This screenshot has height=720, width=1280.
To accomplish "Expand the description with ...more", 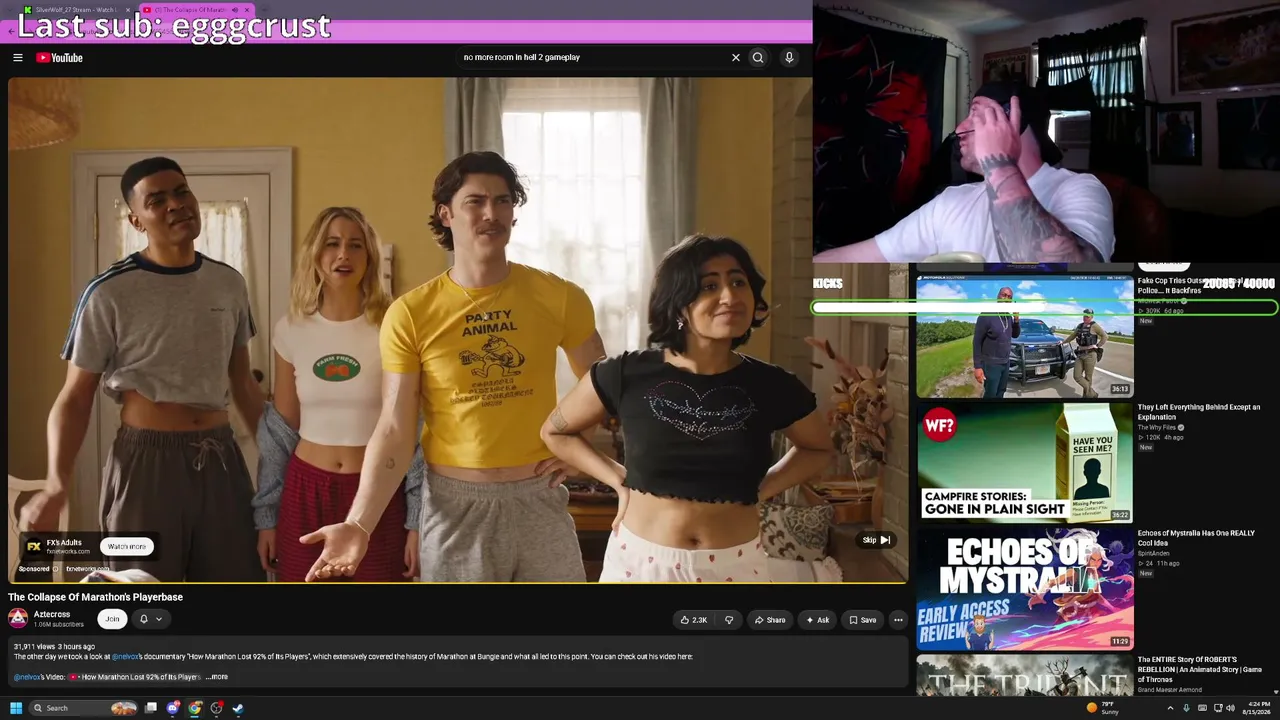I will pos(217,677).
